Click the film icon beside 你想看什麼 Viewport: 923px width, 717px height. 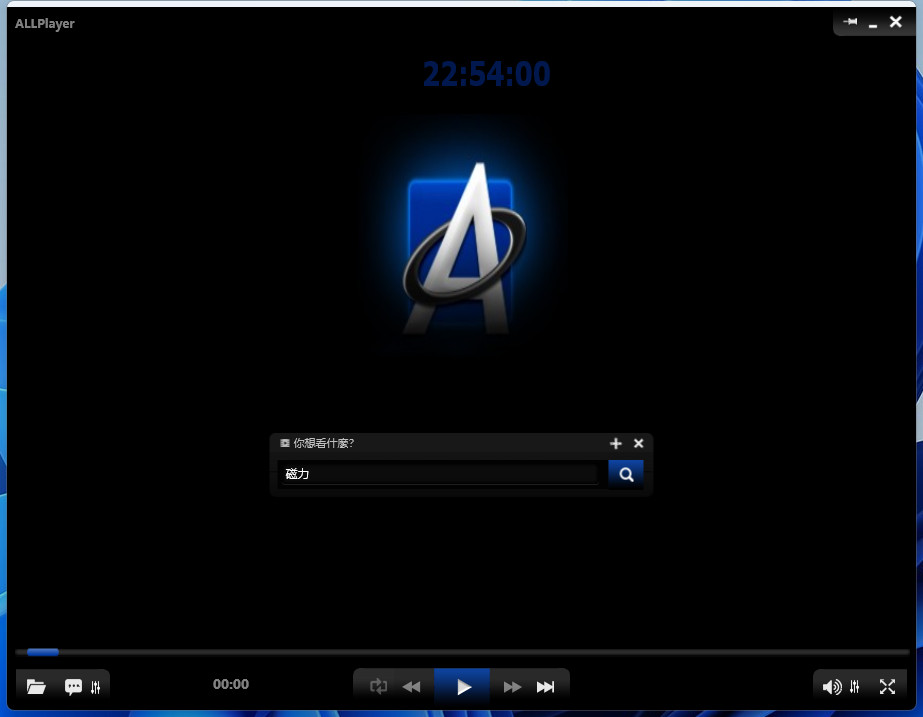pyautogui.click(x=285, y=443)
